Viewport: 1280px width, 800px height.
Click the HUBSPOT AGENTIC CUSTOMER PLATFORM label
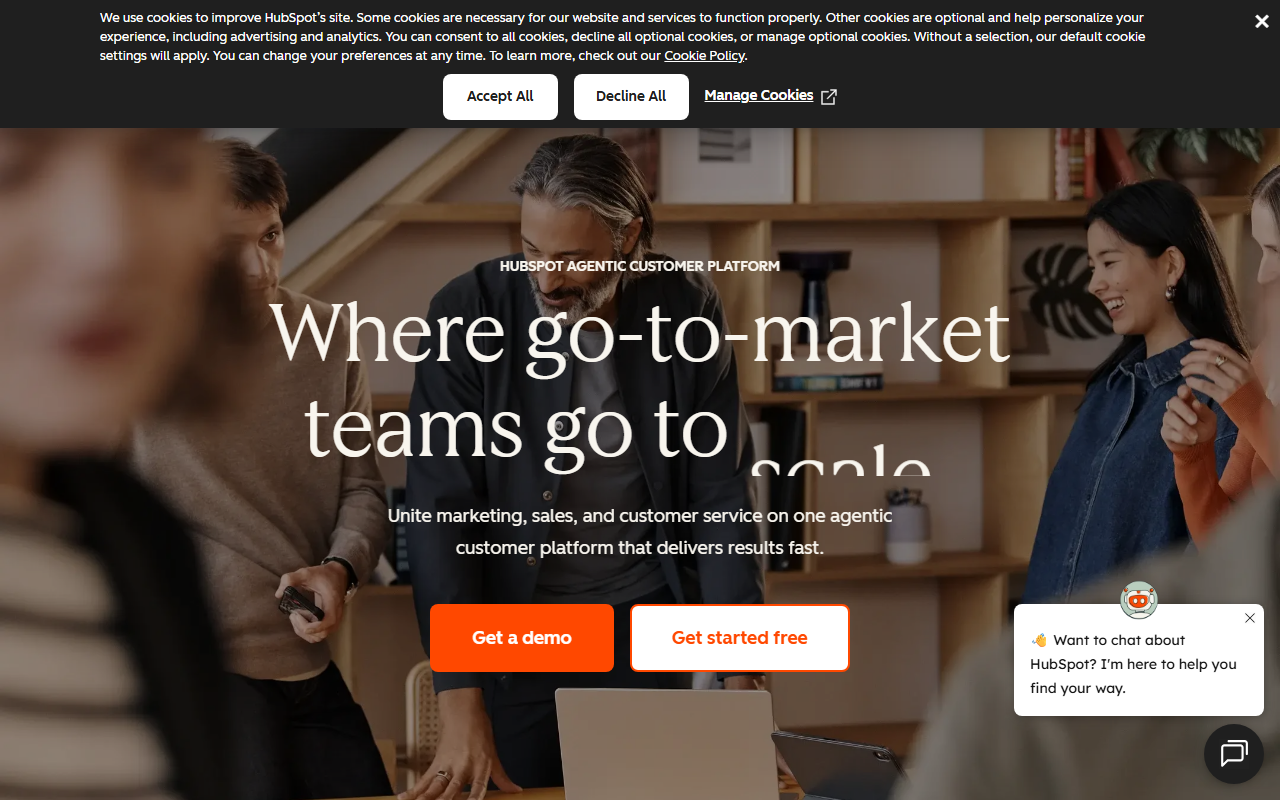[x=640, y=266]
